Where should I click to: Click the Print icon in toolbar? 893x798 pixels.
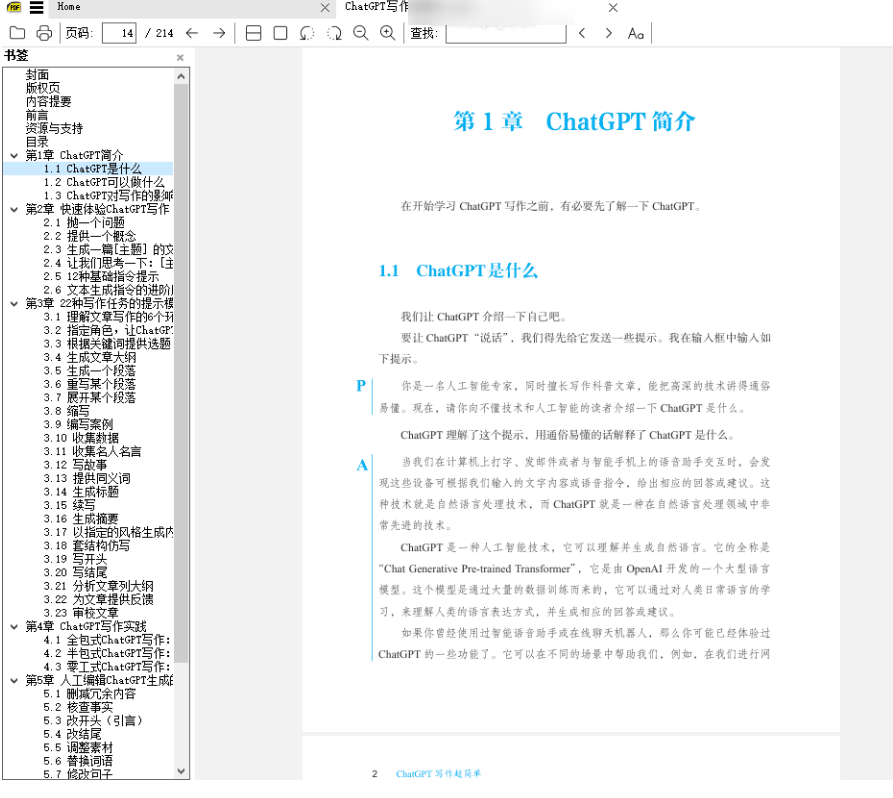click(x=44, y=33)
